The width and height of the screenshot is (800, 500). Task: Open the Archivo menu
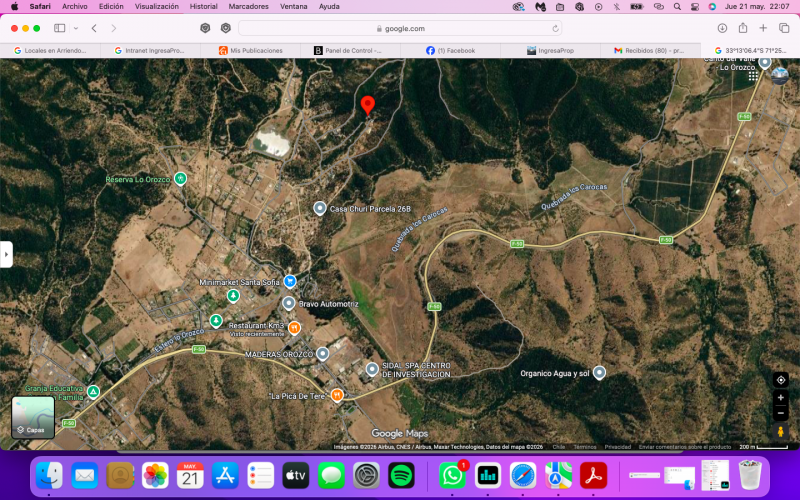pyautogui.click(x=74, y=7)
